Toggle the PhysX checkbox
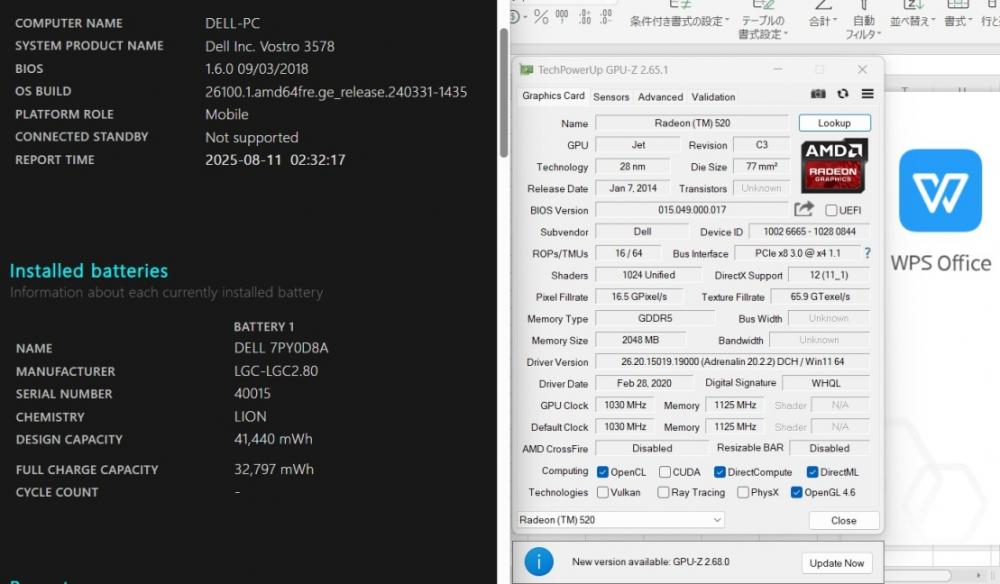Viewport: 1000px width, 584px height. [x=743, y=492]
